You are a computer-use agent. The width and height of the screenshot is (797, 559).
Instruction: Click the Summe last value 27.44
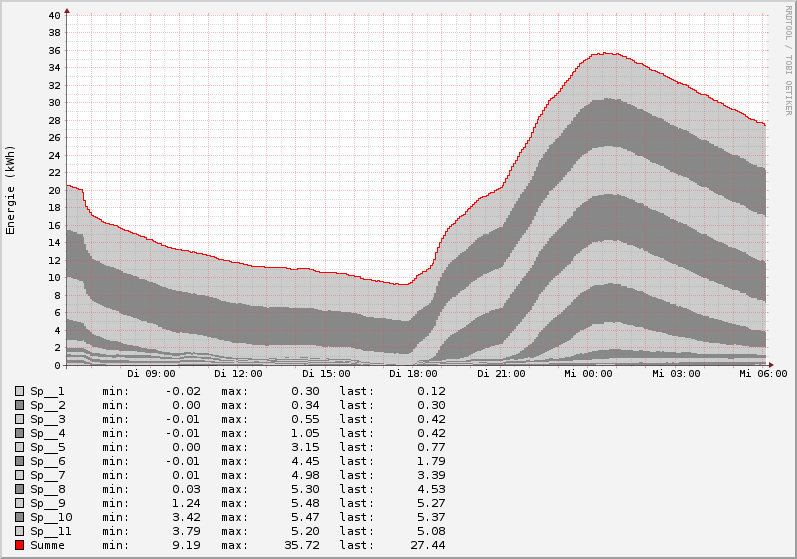[428, 545]
